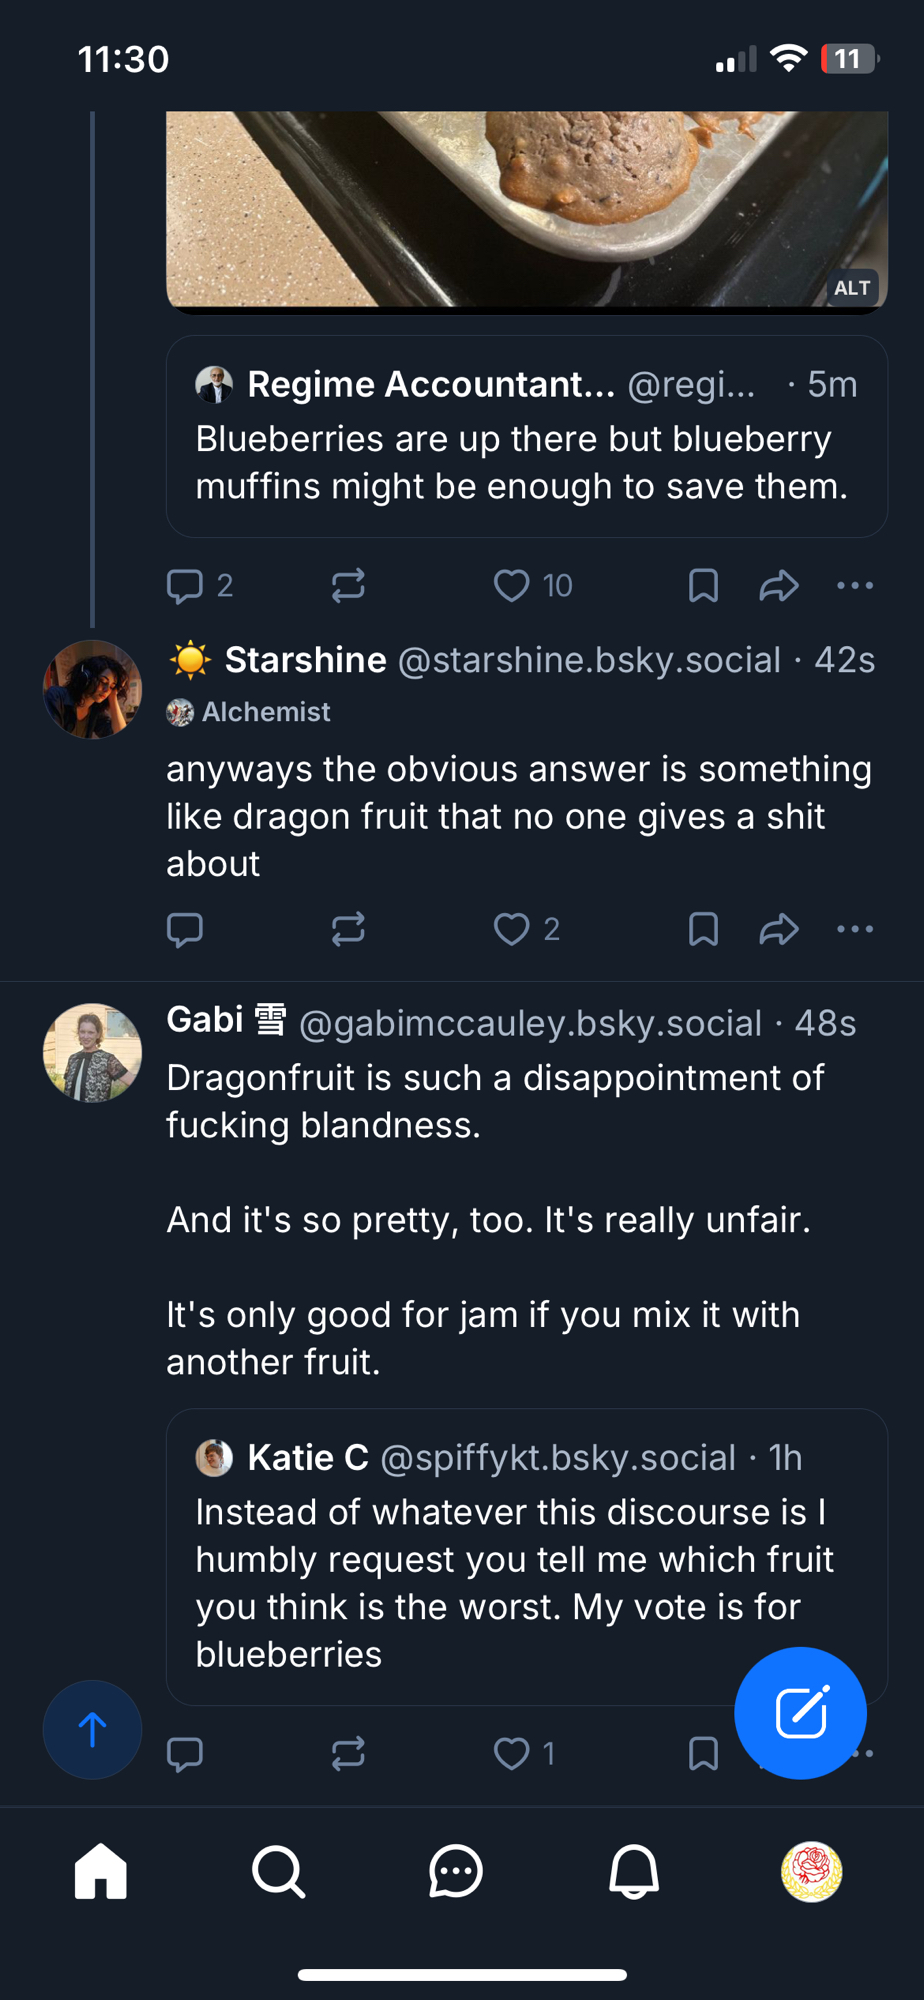
Task: Repost Starshine's dragon fruit post
Action: click(x=348, y=929)
